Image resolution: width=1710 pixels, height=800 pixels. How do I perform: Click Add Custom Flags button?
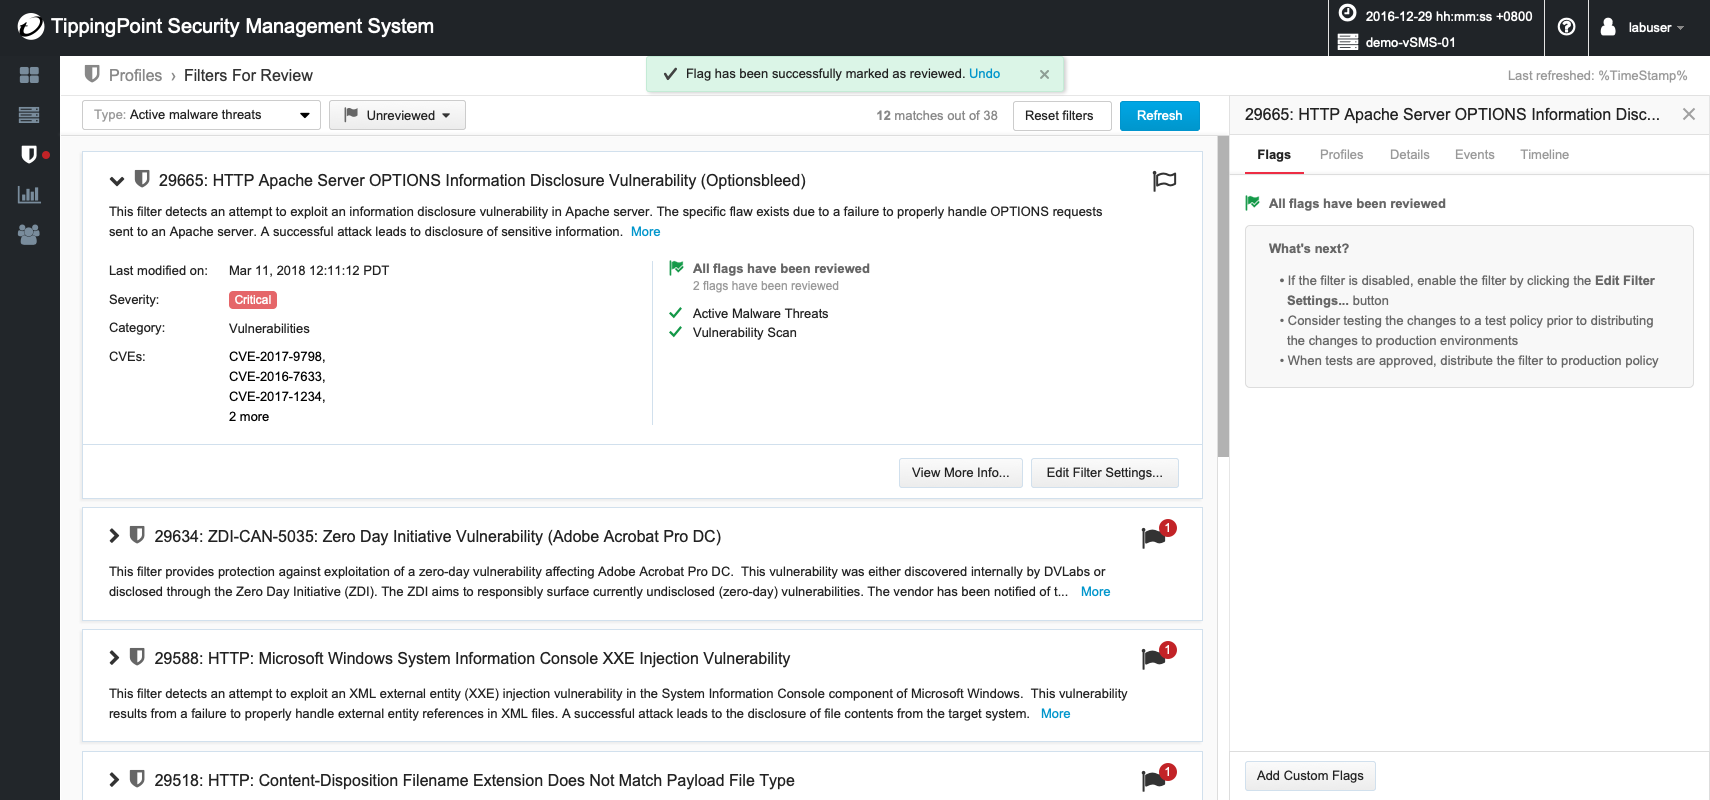coord(1310,775)
